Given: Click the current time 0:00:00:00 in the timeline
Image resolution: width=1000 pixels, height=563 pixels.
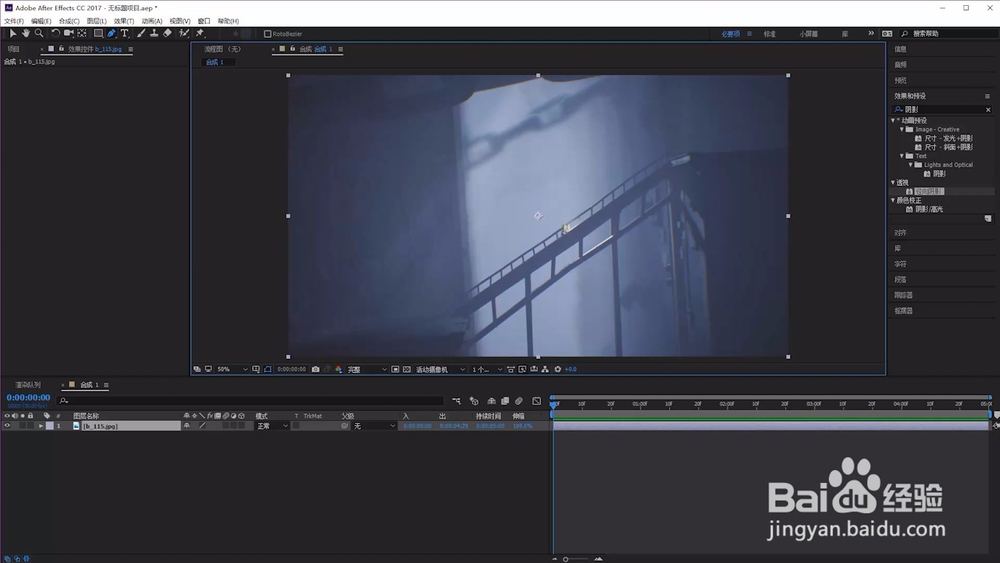Looking at the screenshot, I should (28, 397).
